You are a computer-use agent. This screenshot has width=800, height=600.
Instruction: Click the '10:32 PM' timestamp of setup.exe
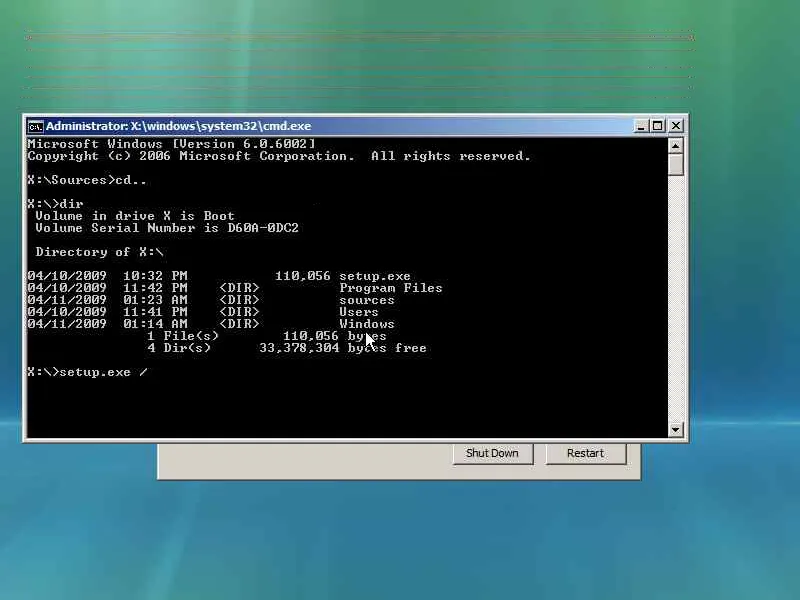155,276
